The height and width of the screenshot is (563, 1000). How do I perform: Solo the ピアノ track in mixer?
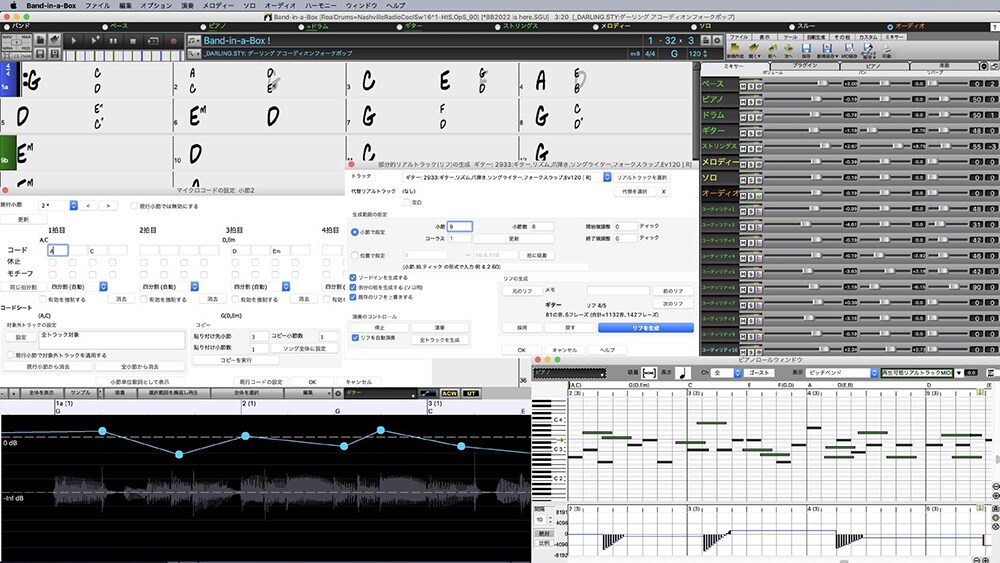click(751, 101)
